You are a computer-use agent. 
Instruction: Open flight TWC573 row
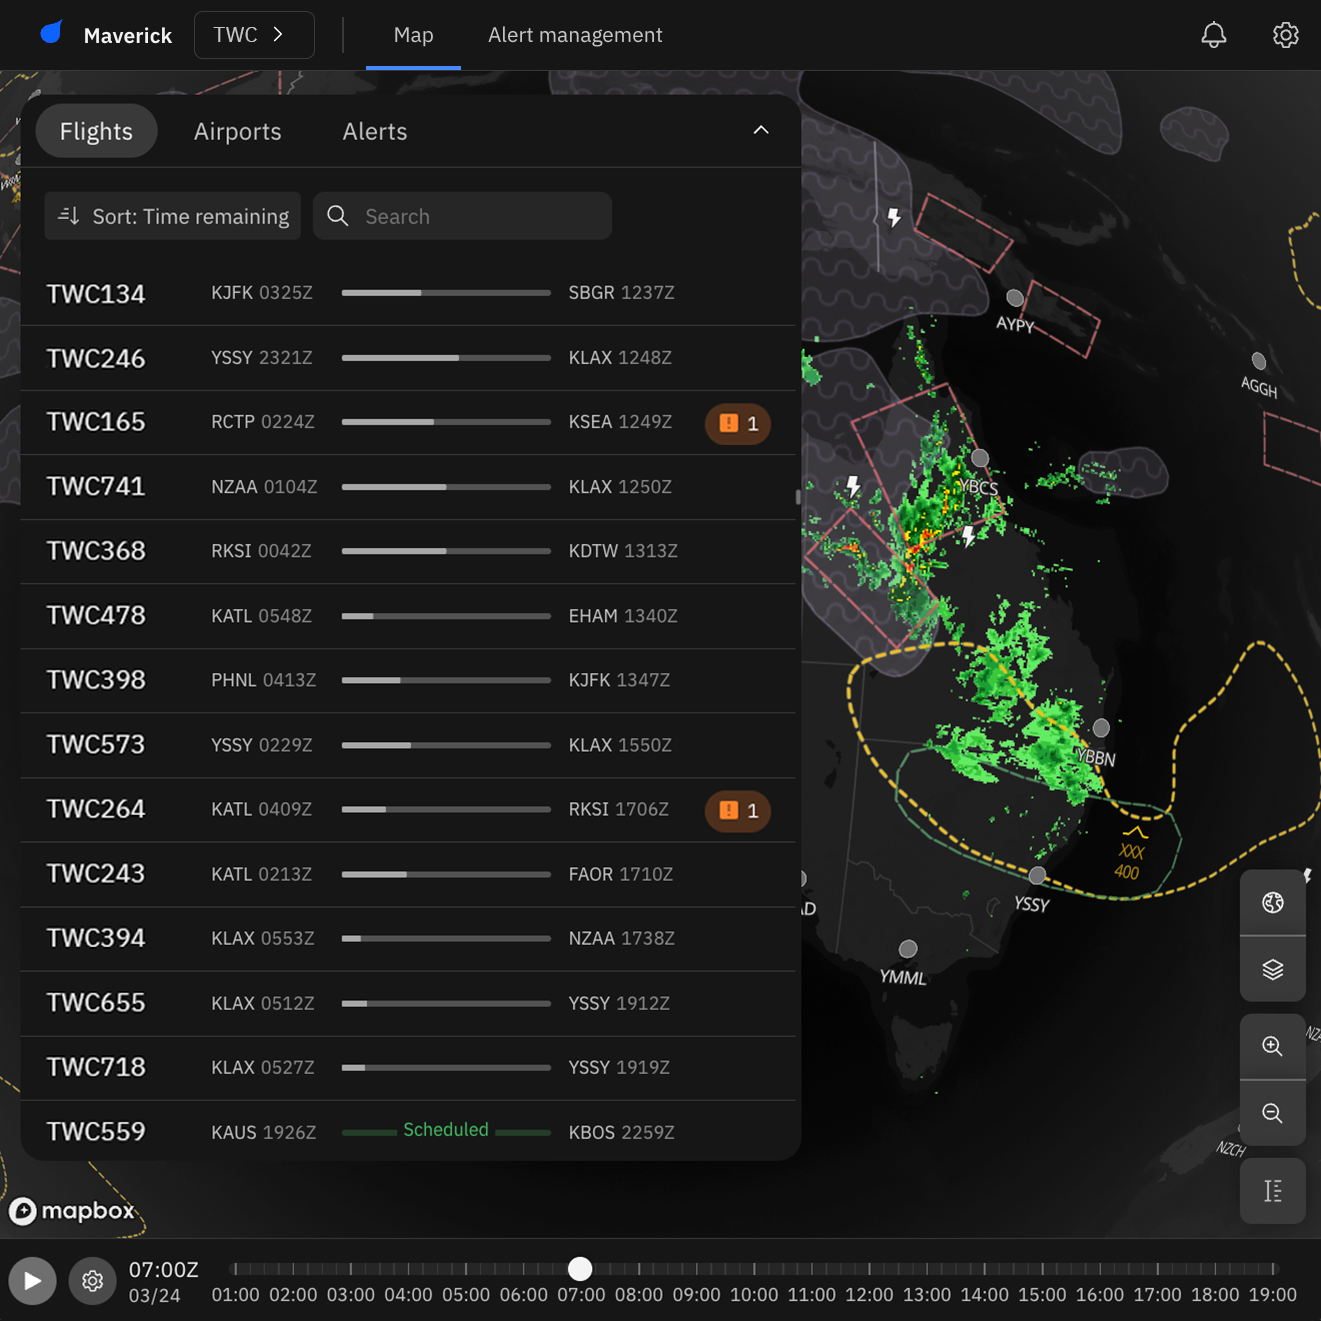tap(408, 745)
